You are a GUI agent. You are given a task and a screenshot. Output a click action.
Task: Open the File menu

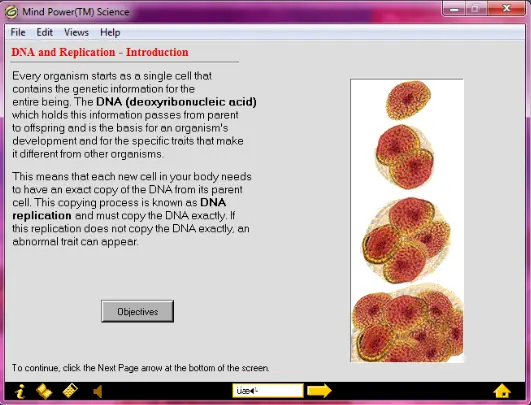click(x=18, y=33)
